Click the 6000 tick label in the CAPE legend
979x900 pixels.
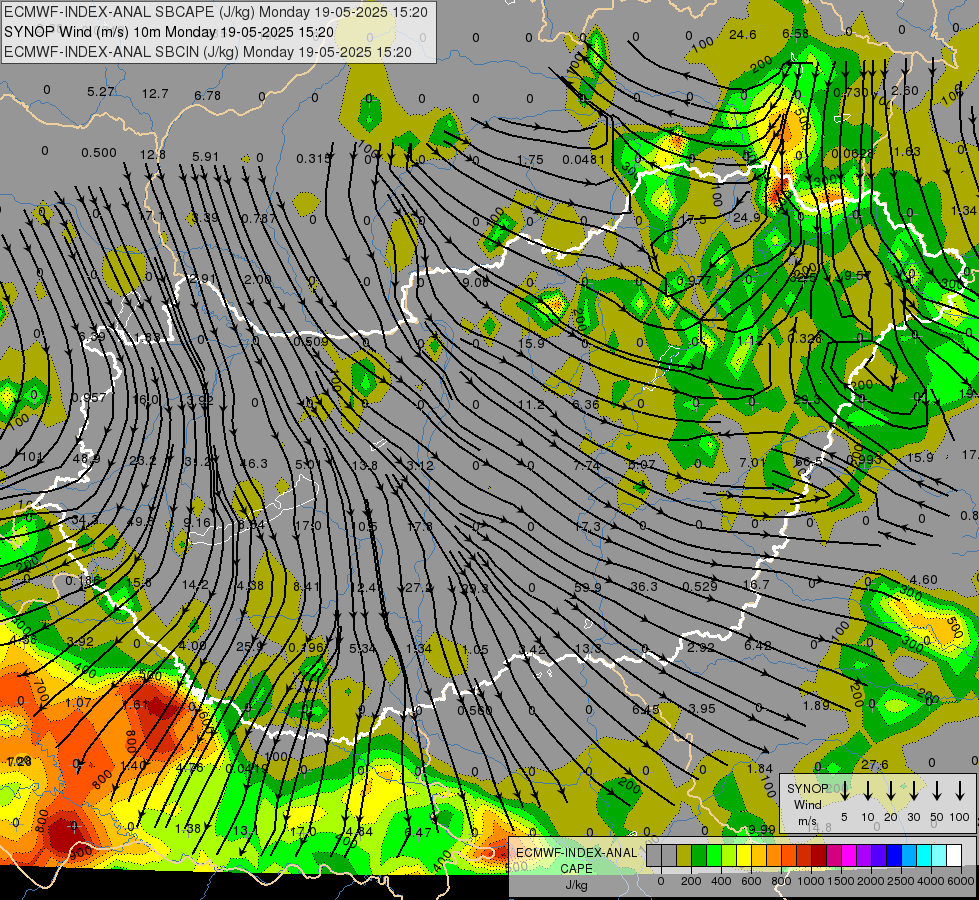[962, 881]
